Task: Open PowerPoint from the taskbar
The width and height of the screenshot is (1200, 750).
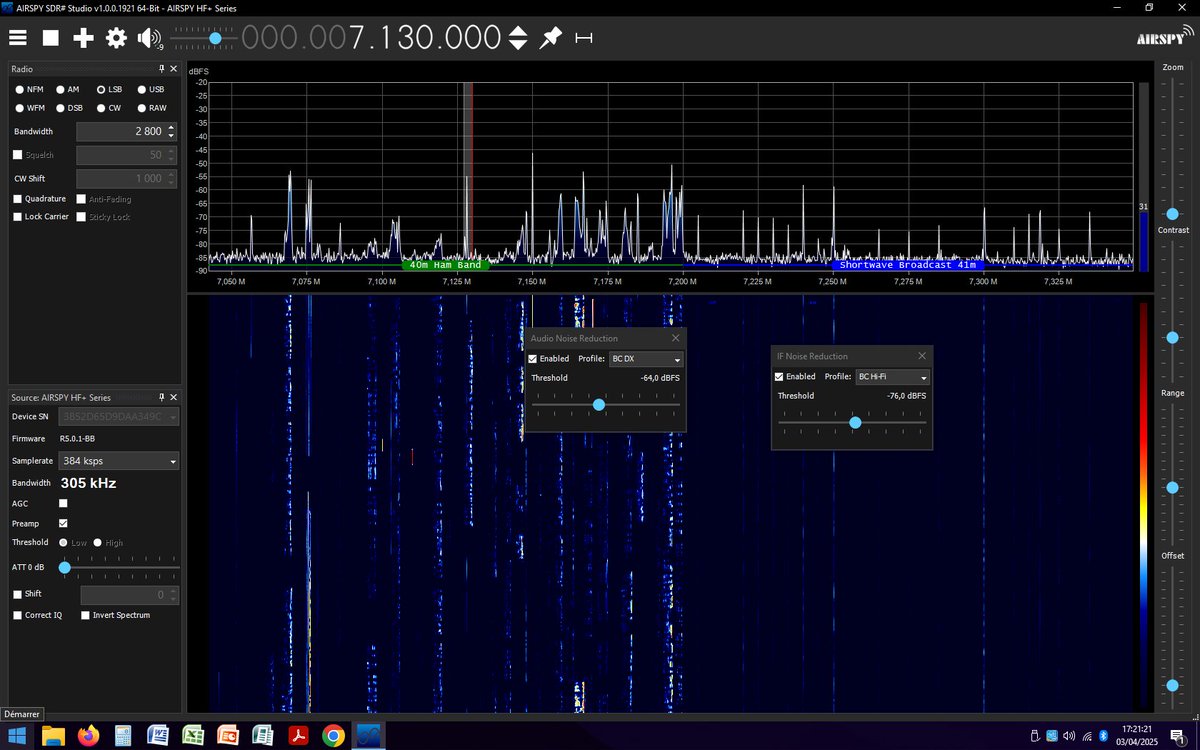Action: (228, 736)
